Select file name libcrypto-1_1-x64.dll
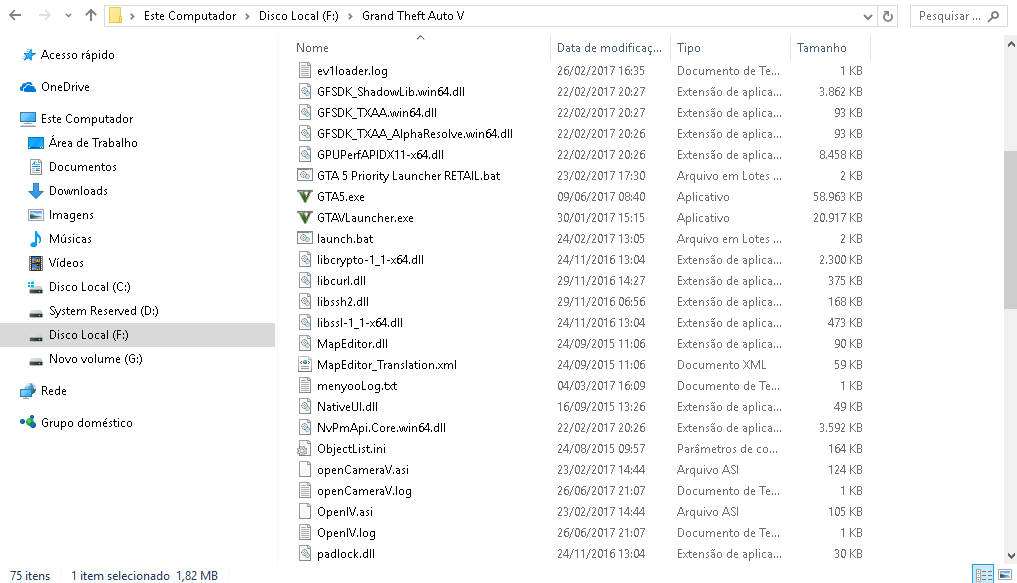Viewport: 1017px width, 583px height. (370, 259)
